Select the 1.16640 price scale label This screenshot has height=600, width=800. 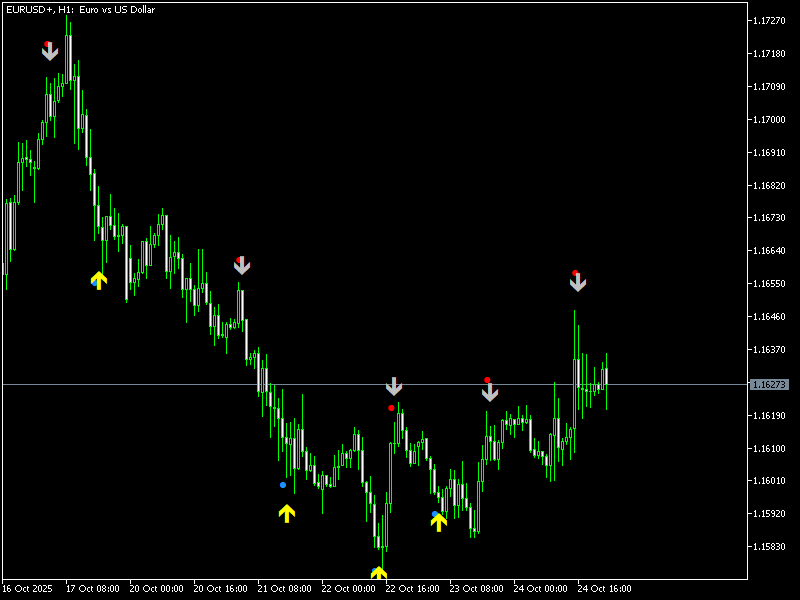click(769, 251)
